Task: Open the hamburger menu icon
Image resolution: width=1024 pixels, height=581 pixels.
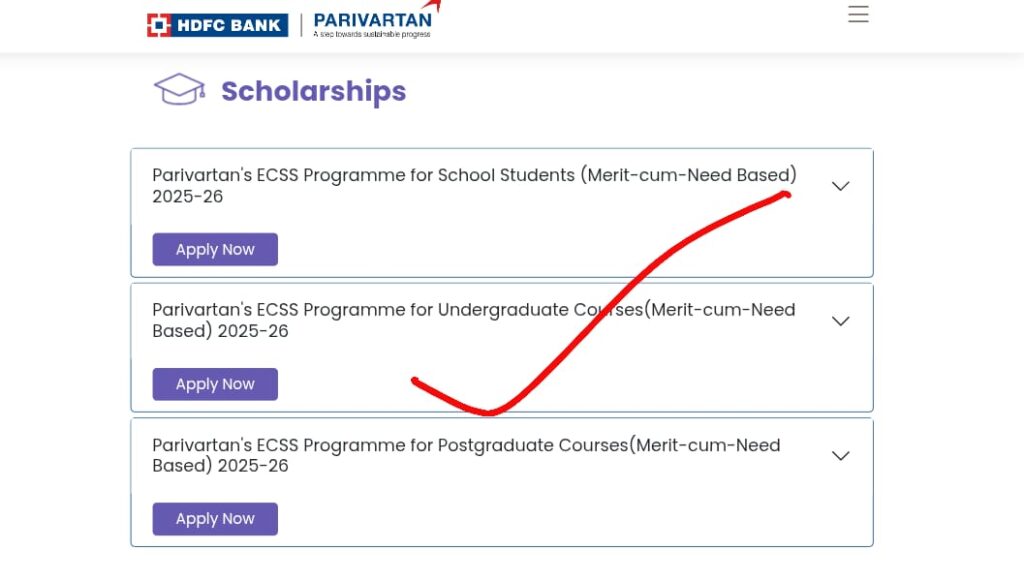Action: (858, 14)
